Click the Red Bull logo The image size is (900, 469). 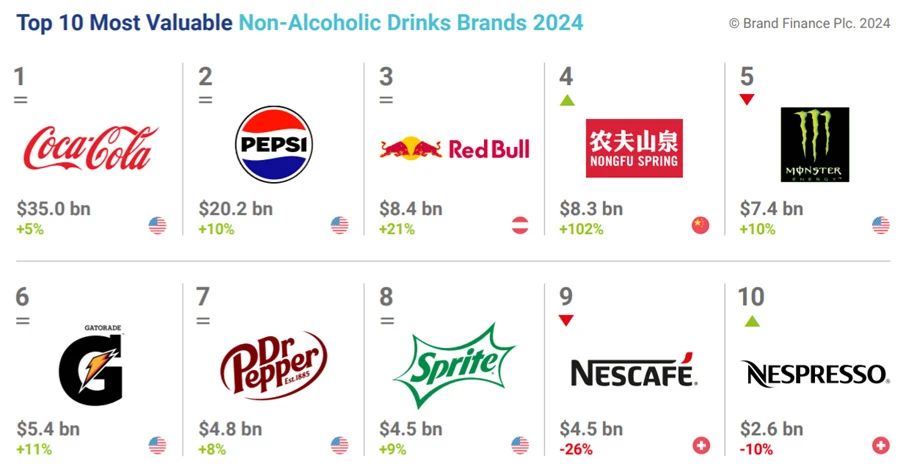tap(455, 149)
